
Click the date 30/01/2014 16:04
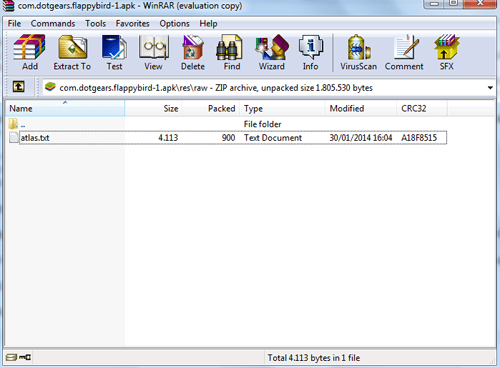click(x=361, y=138)
